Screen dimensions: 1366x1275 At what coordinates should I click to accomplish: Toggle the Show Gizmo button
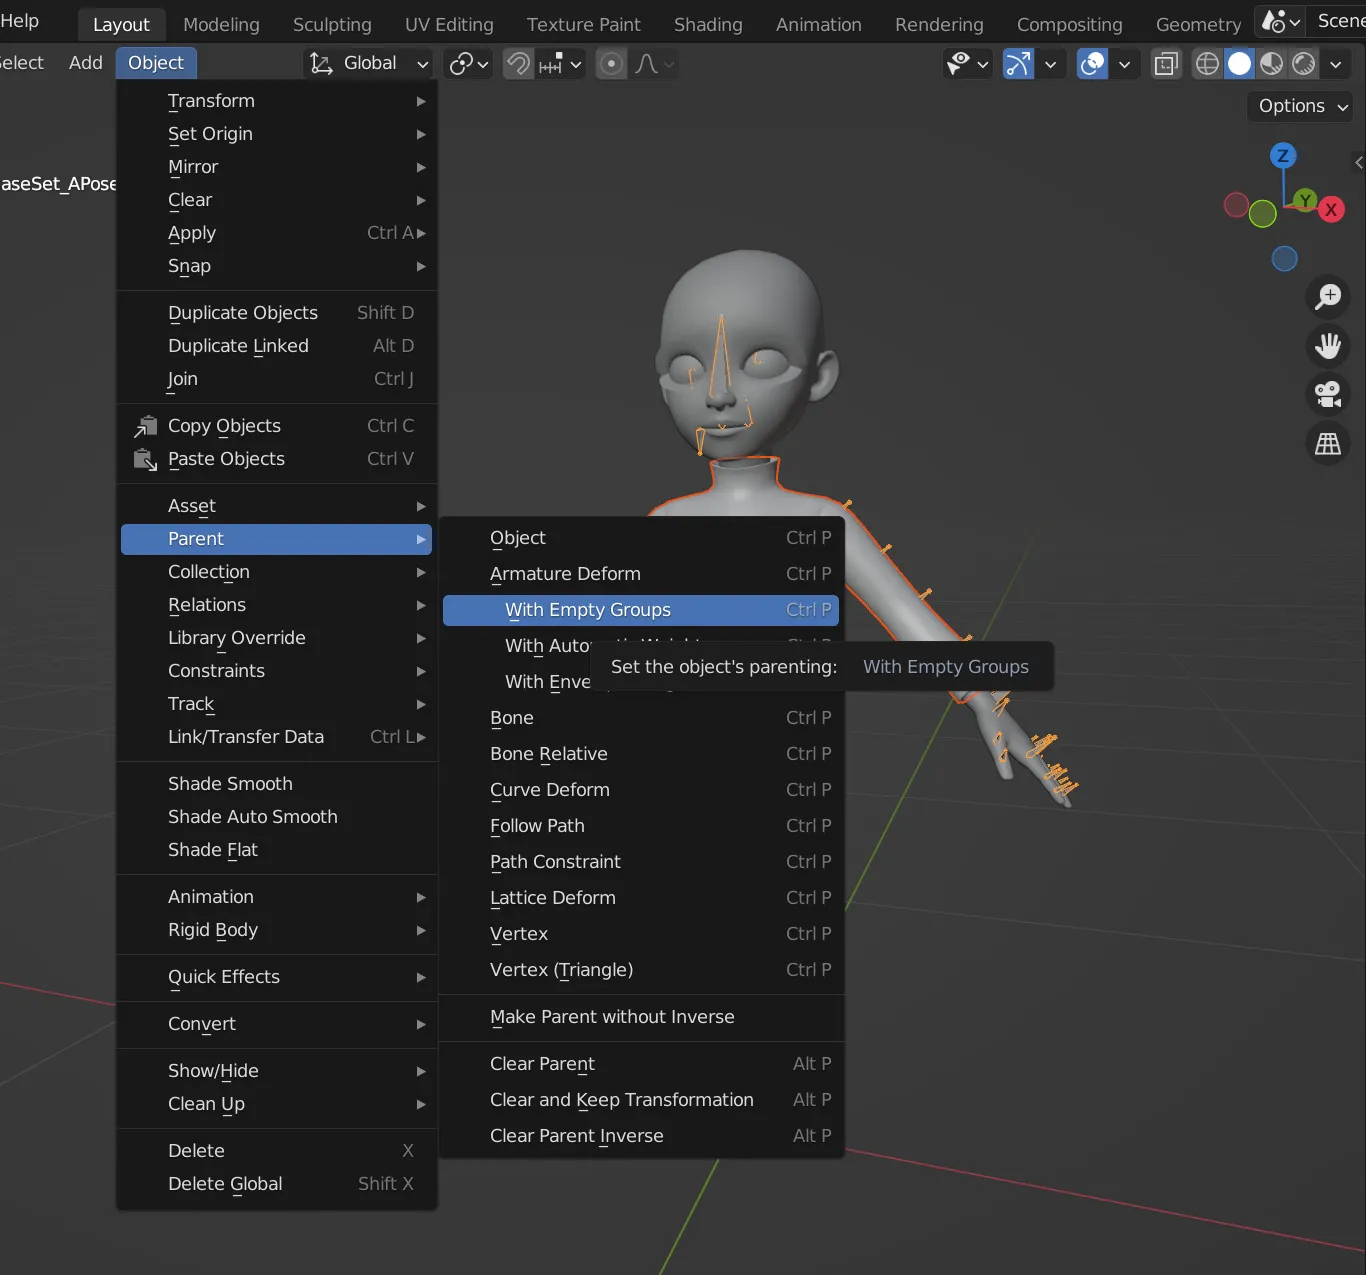pyautogui.click(x=1018, y=64)
